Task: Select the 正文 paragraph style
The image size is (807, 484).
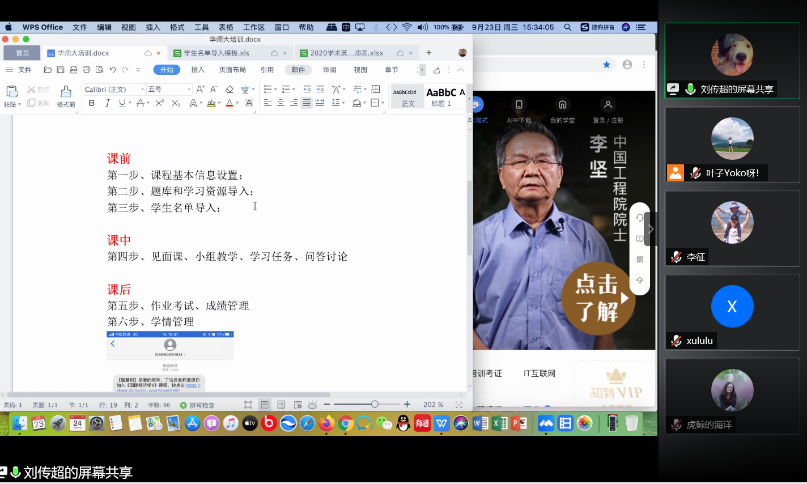Action: click(406, 96)
